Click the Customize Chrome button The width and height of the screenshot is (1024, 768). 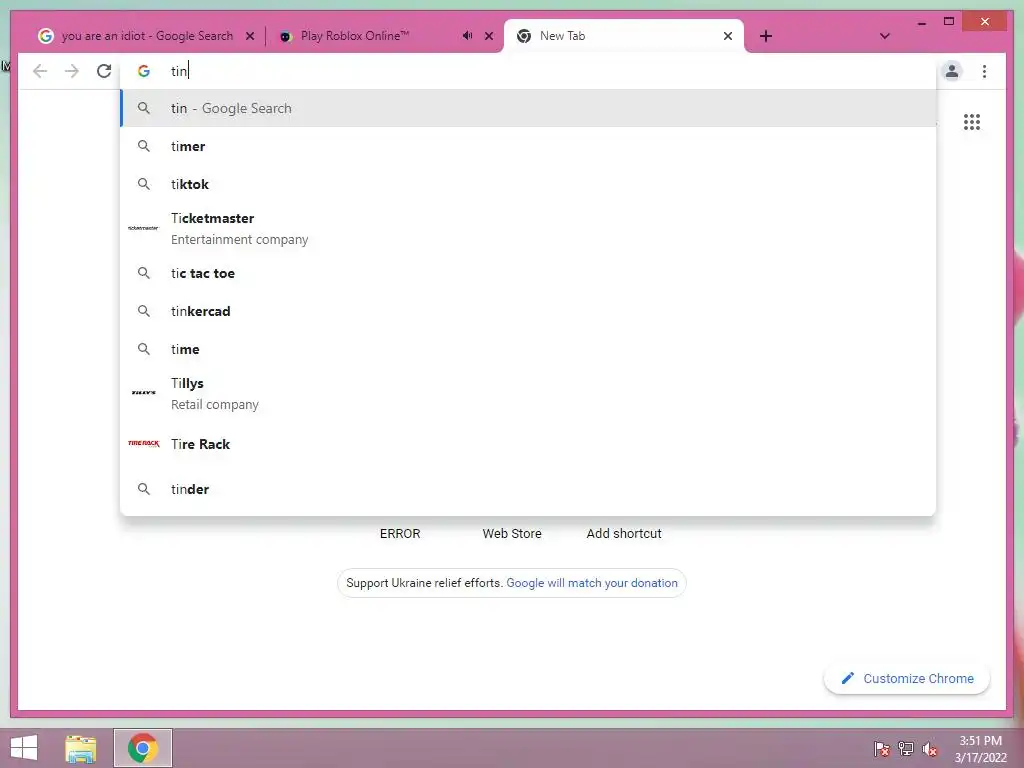click(907, 679)
